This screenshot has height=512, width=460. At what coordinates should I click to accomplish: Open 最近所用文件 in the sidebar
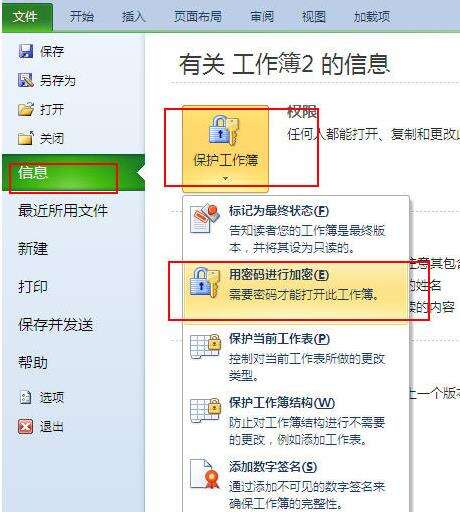(63, 211)
